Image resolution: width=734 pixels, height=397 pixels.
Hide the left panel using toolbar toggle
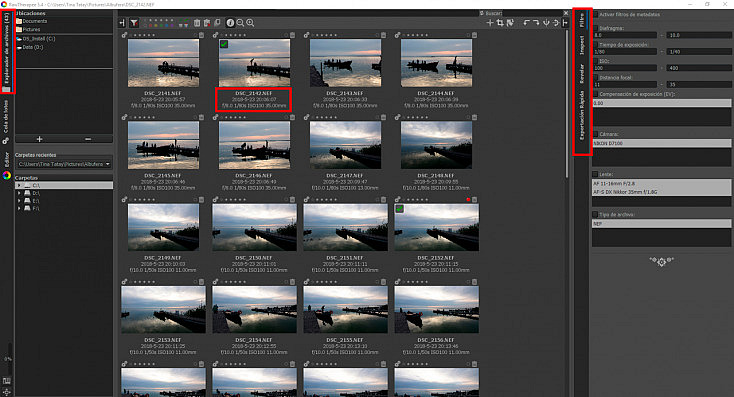click(122, 22)
